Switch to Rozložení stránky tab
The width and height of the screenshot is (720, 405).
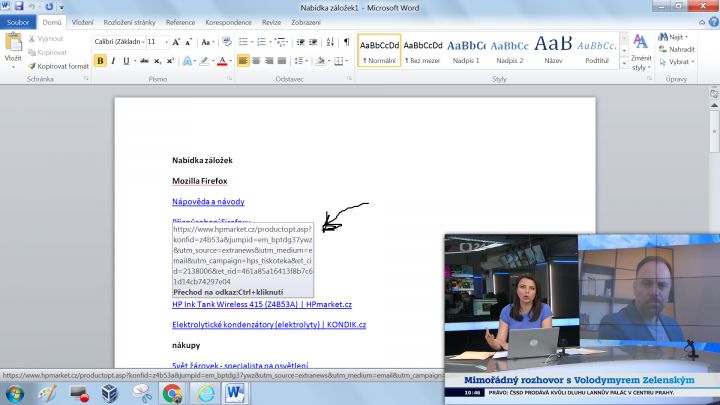click(x=129, y=22)
